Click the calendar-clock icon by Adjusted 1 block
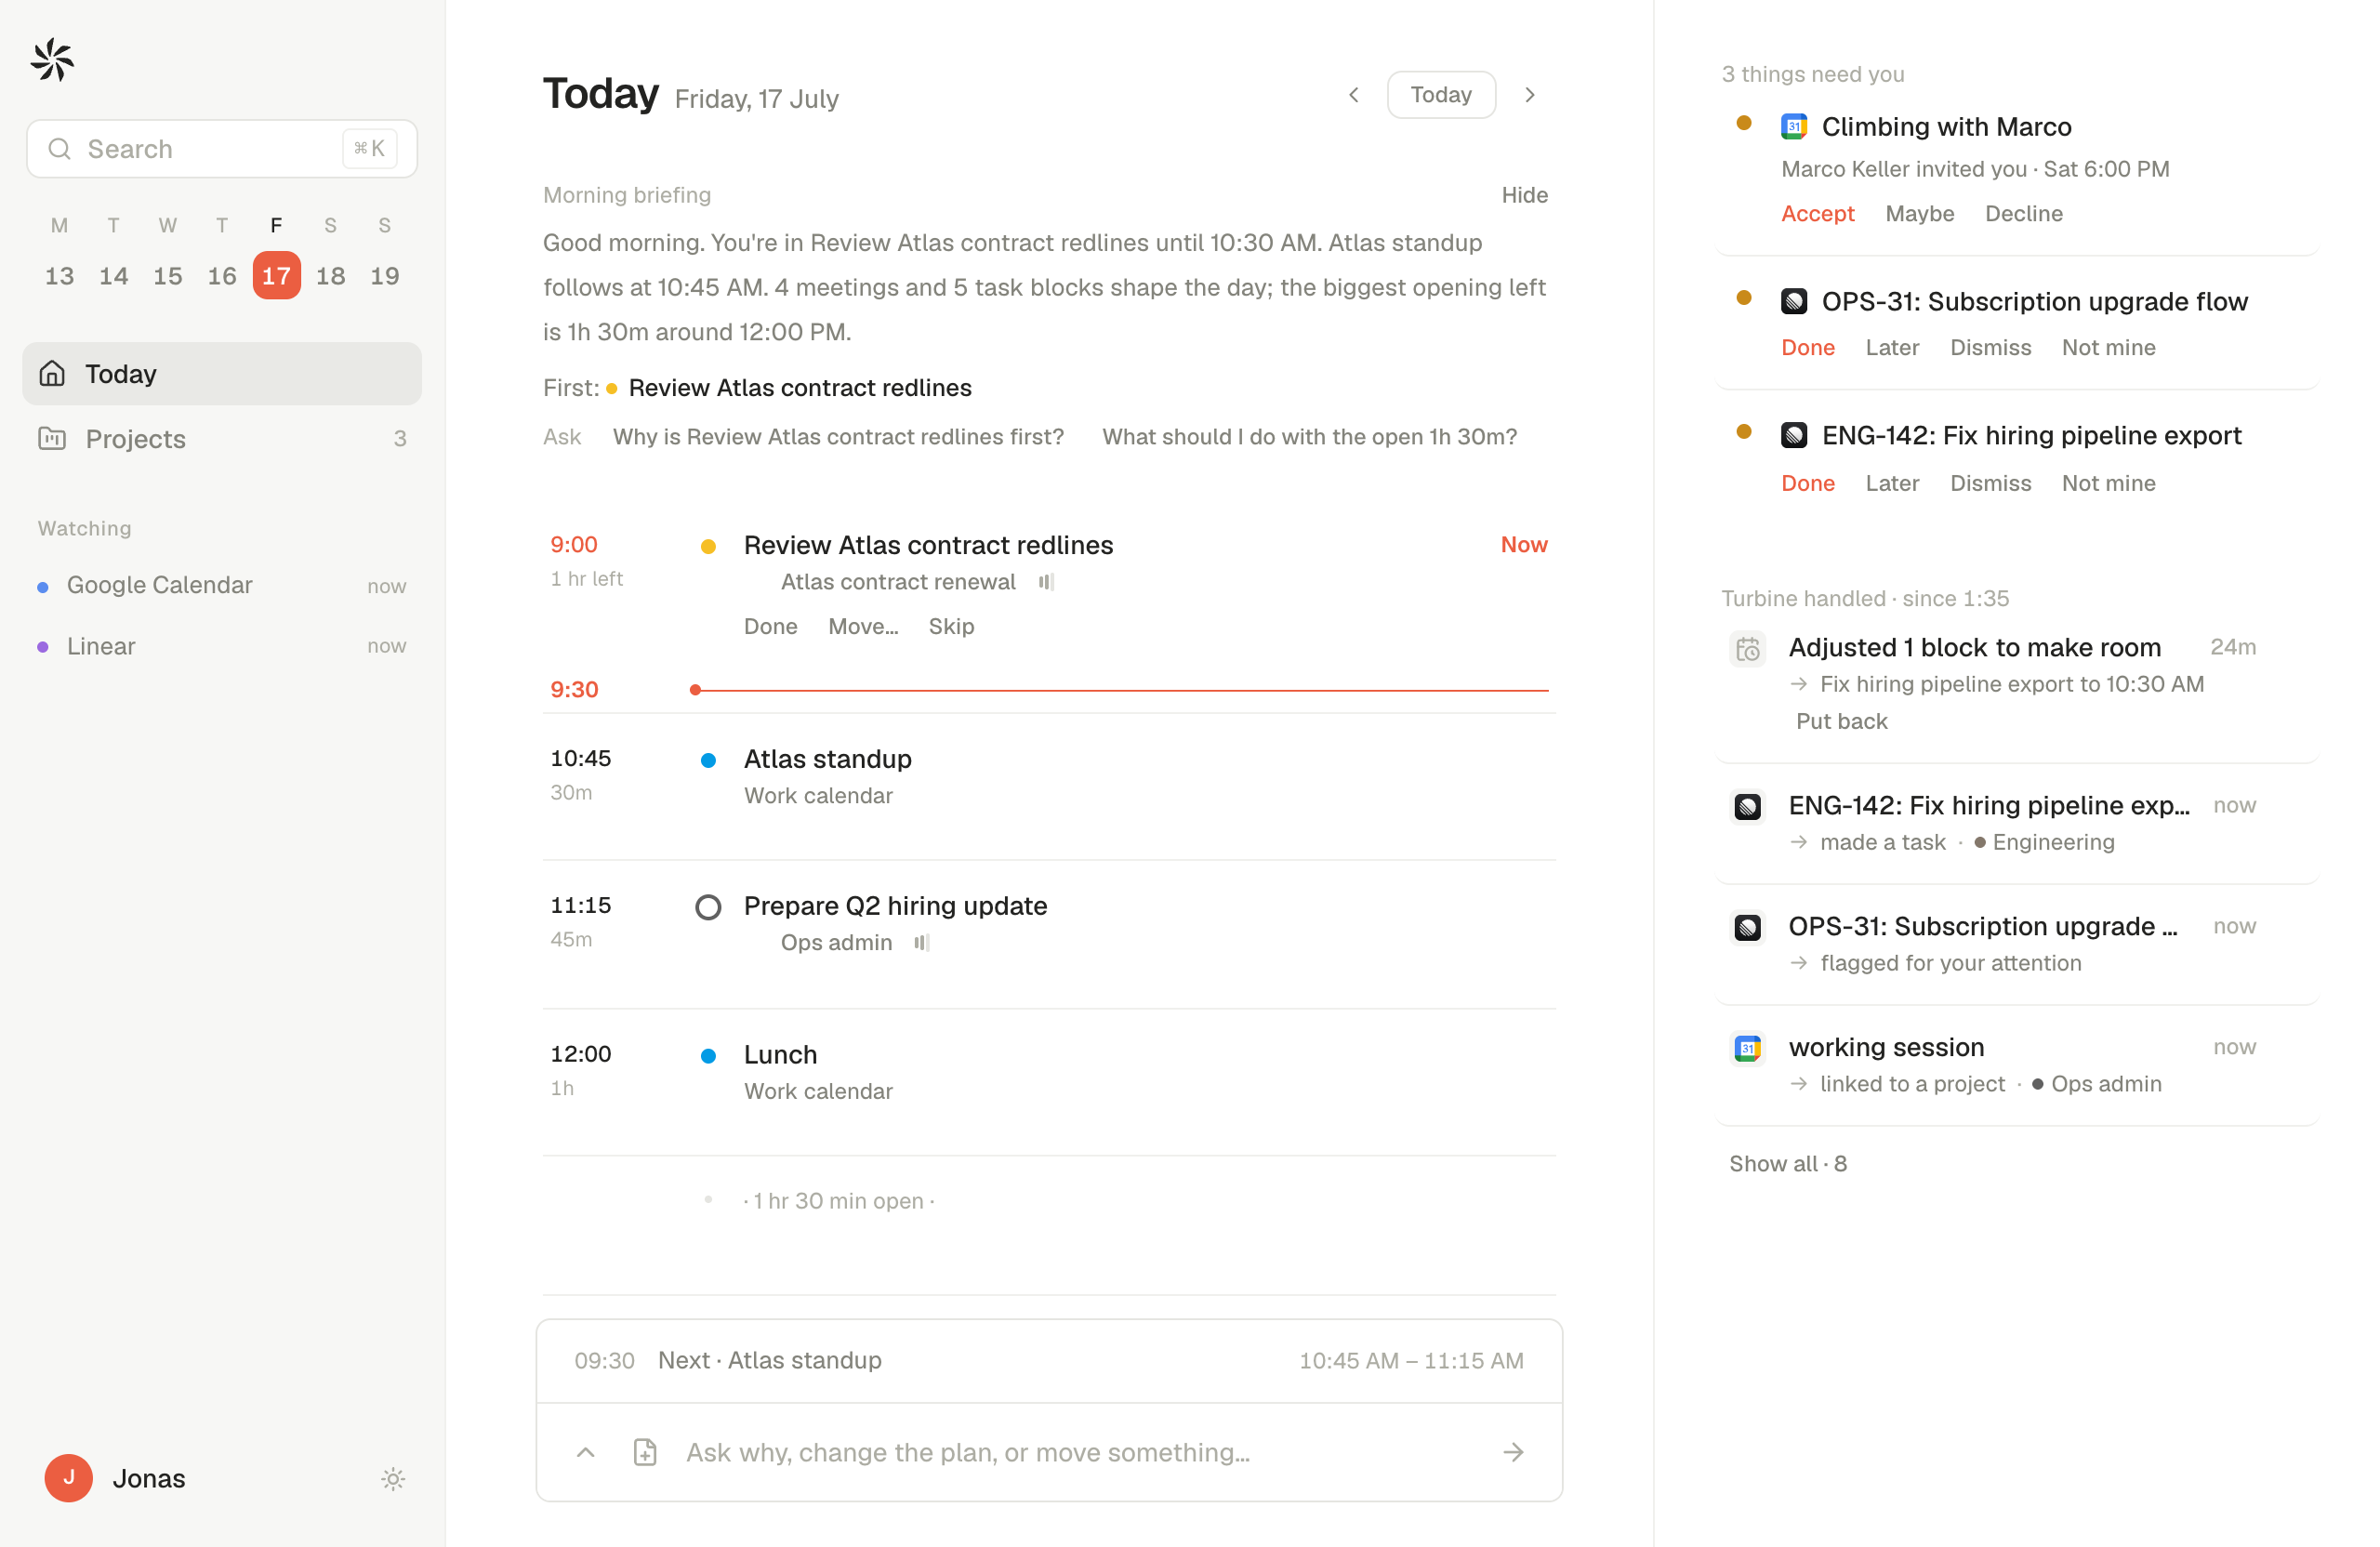The width and height of the screenshot is (2380, 1547). [1747, 649]
